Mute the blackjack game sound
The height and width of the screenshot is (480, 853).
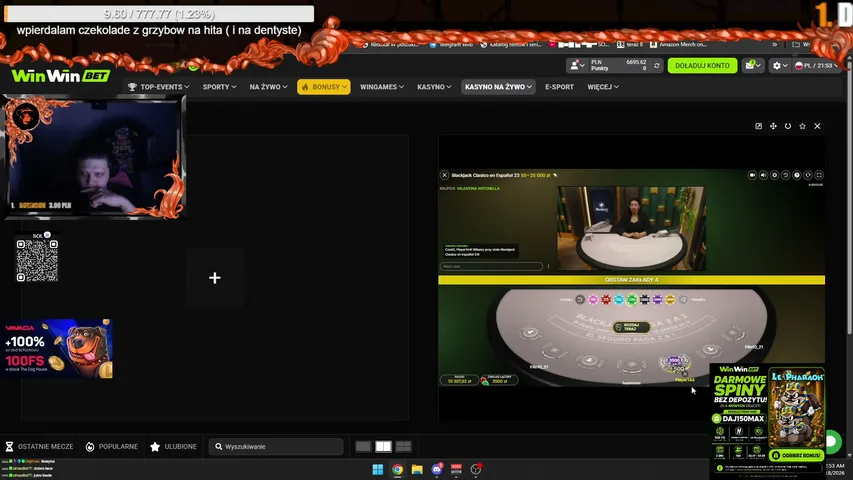763,175
